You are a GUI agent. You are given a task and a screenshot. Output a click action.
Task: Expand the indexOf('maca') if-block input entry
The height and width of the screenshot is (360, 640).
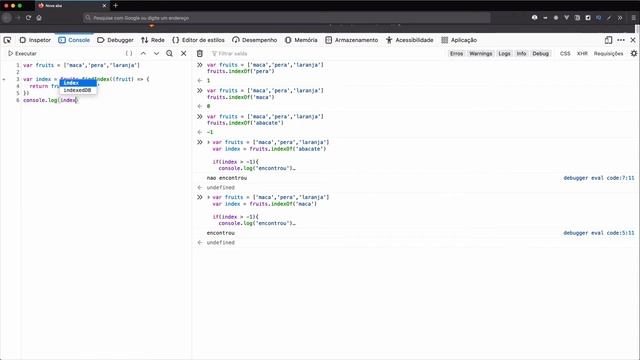click(x=209, y=197)
